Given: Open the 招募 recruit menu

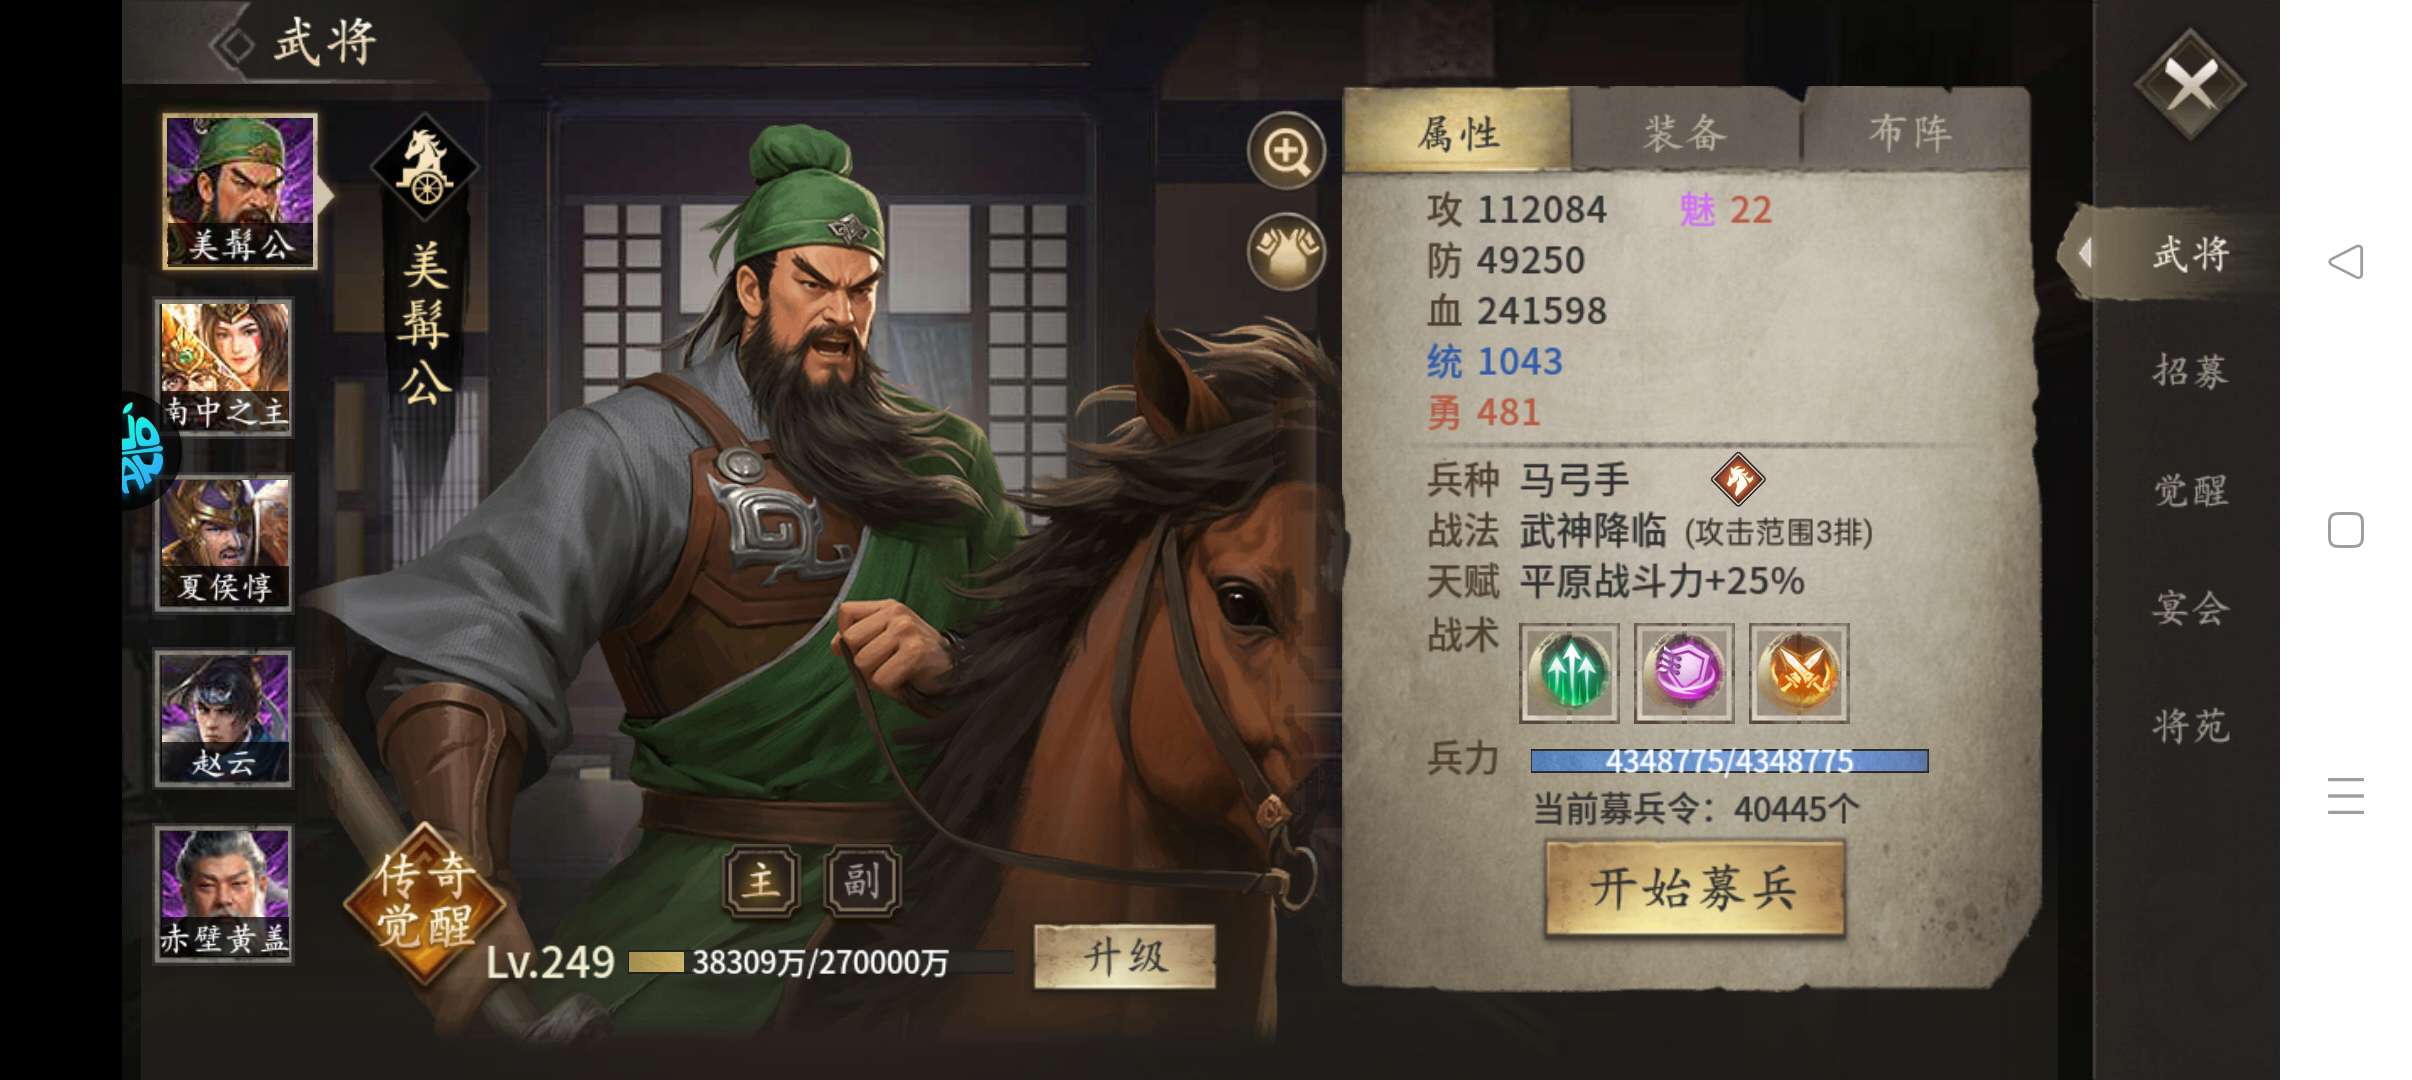Looking at the screenshot, I should (2190, 371).
